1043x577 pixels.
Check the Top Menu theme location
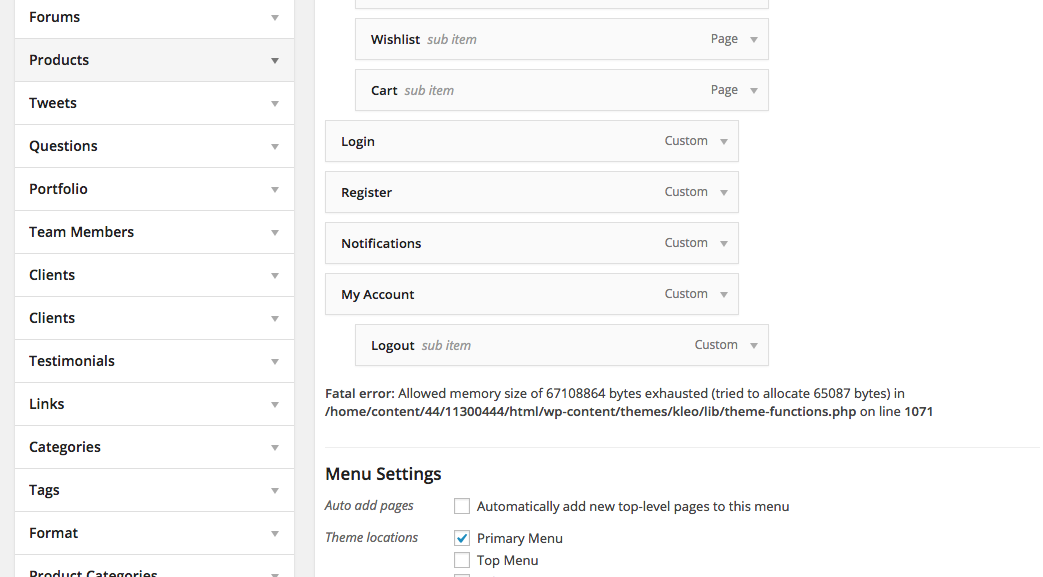[462, 560]
